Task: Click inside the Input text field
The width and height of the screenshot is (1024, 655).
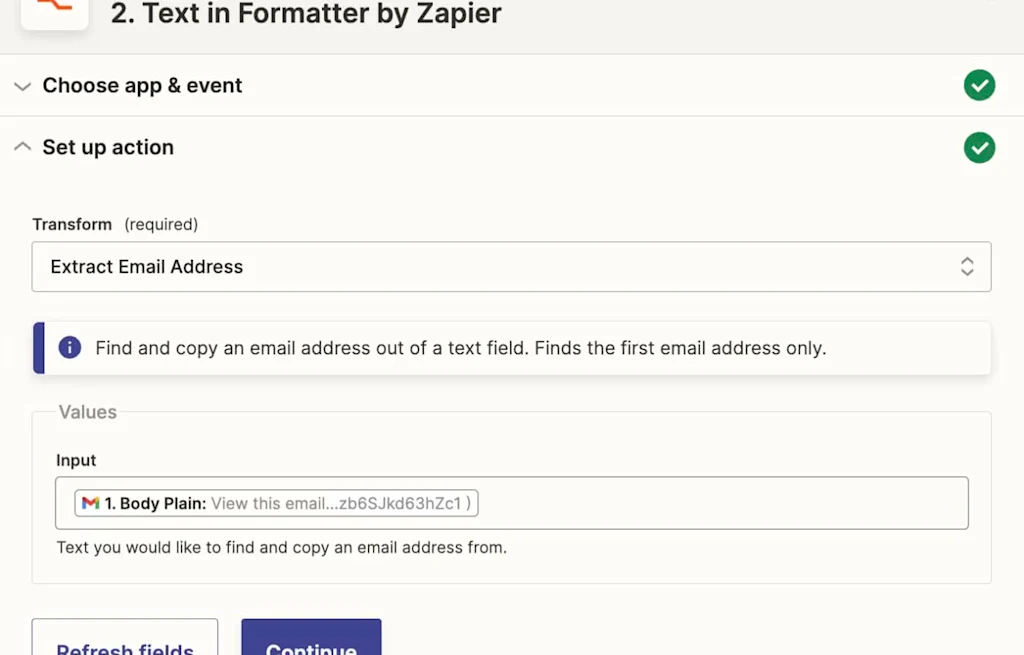Action: tap(700, 503)
